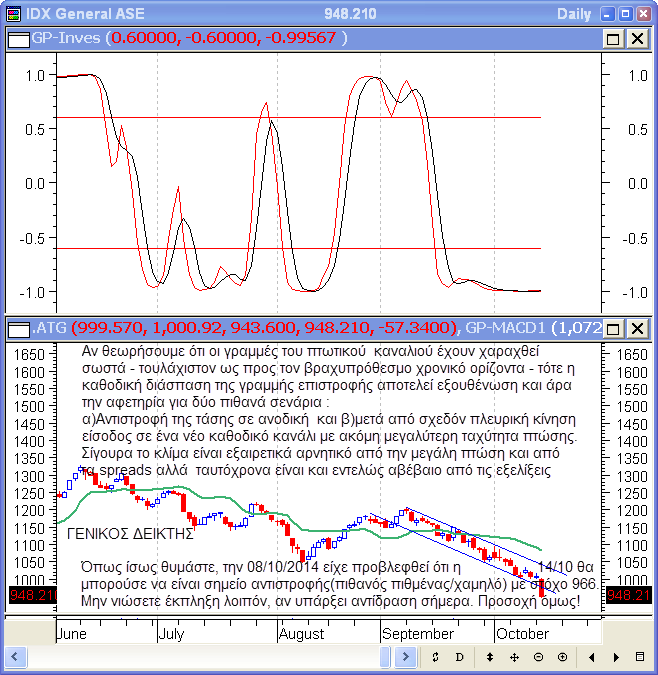Open the "D" periodicity selector
658x675 pixels.
point(460,656)
